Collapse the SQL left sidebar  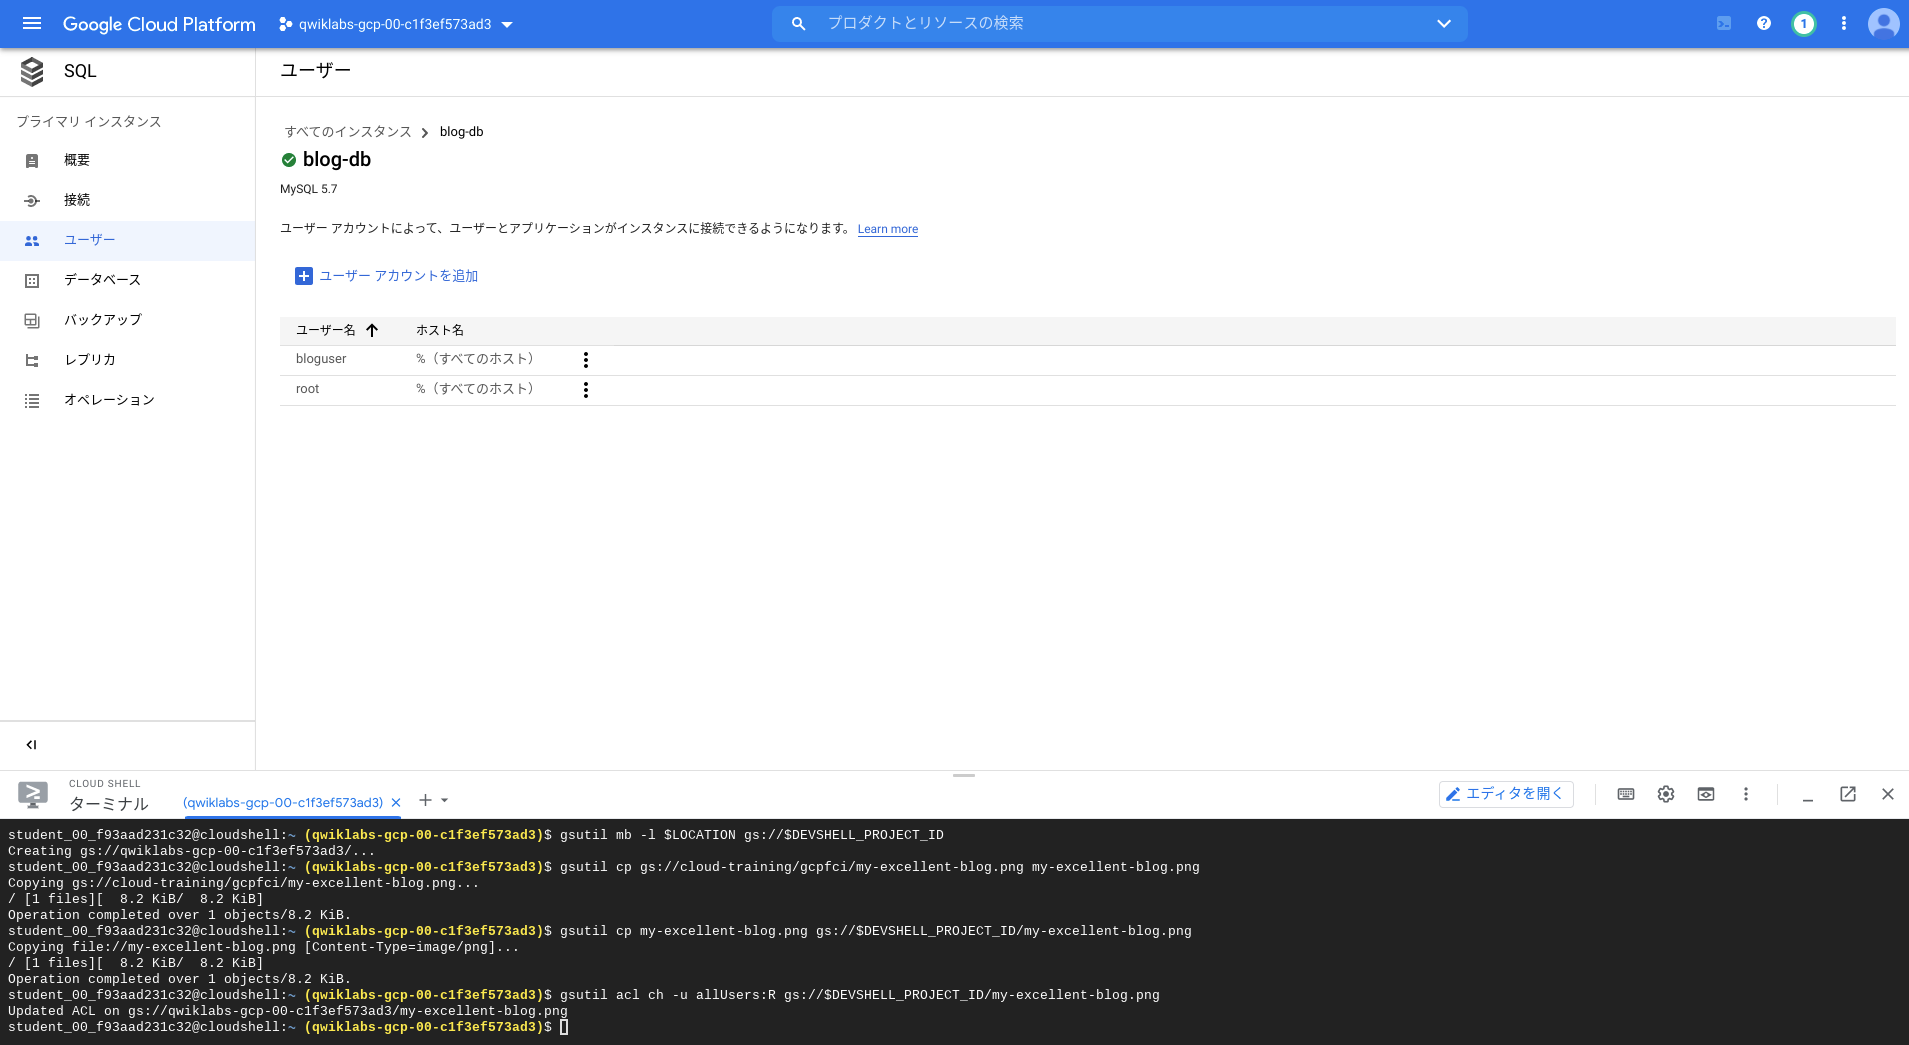click(x=31, y=744)
